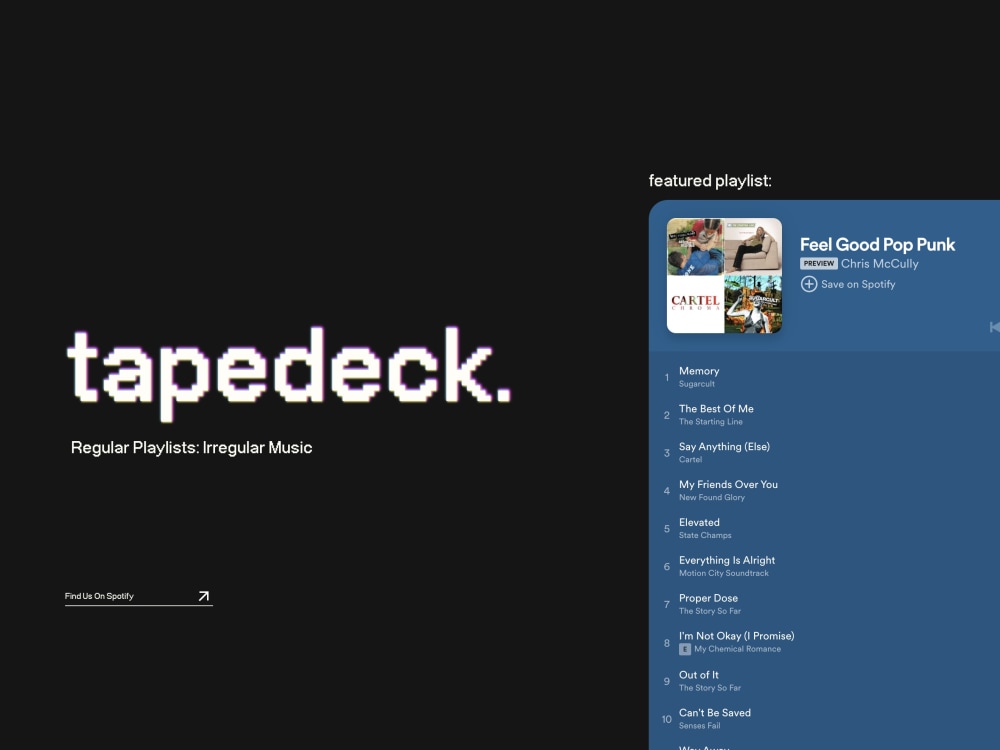Click the playlist cover art collage
This screenshot has width=1000, height=750.
(x=724, y=276)
